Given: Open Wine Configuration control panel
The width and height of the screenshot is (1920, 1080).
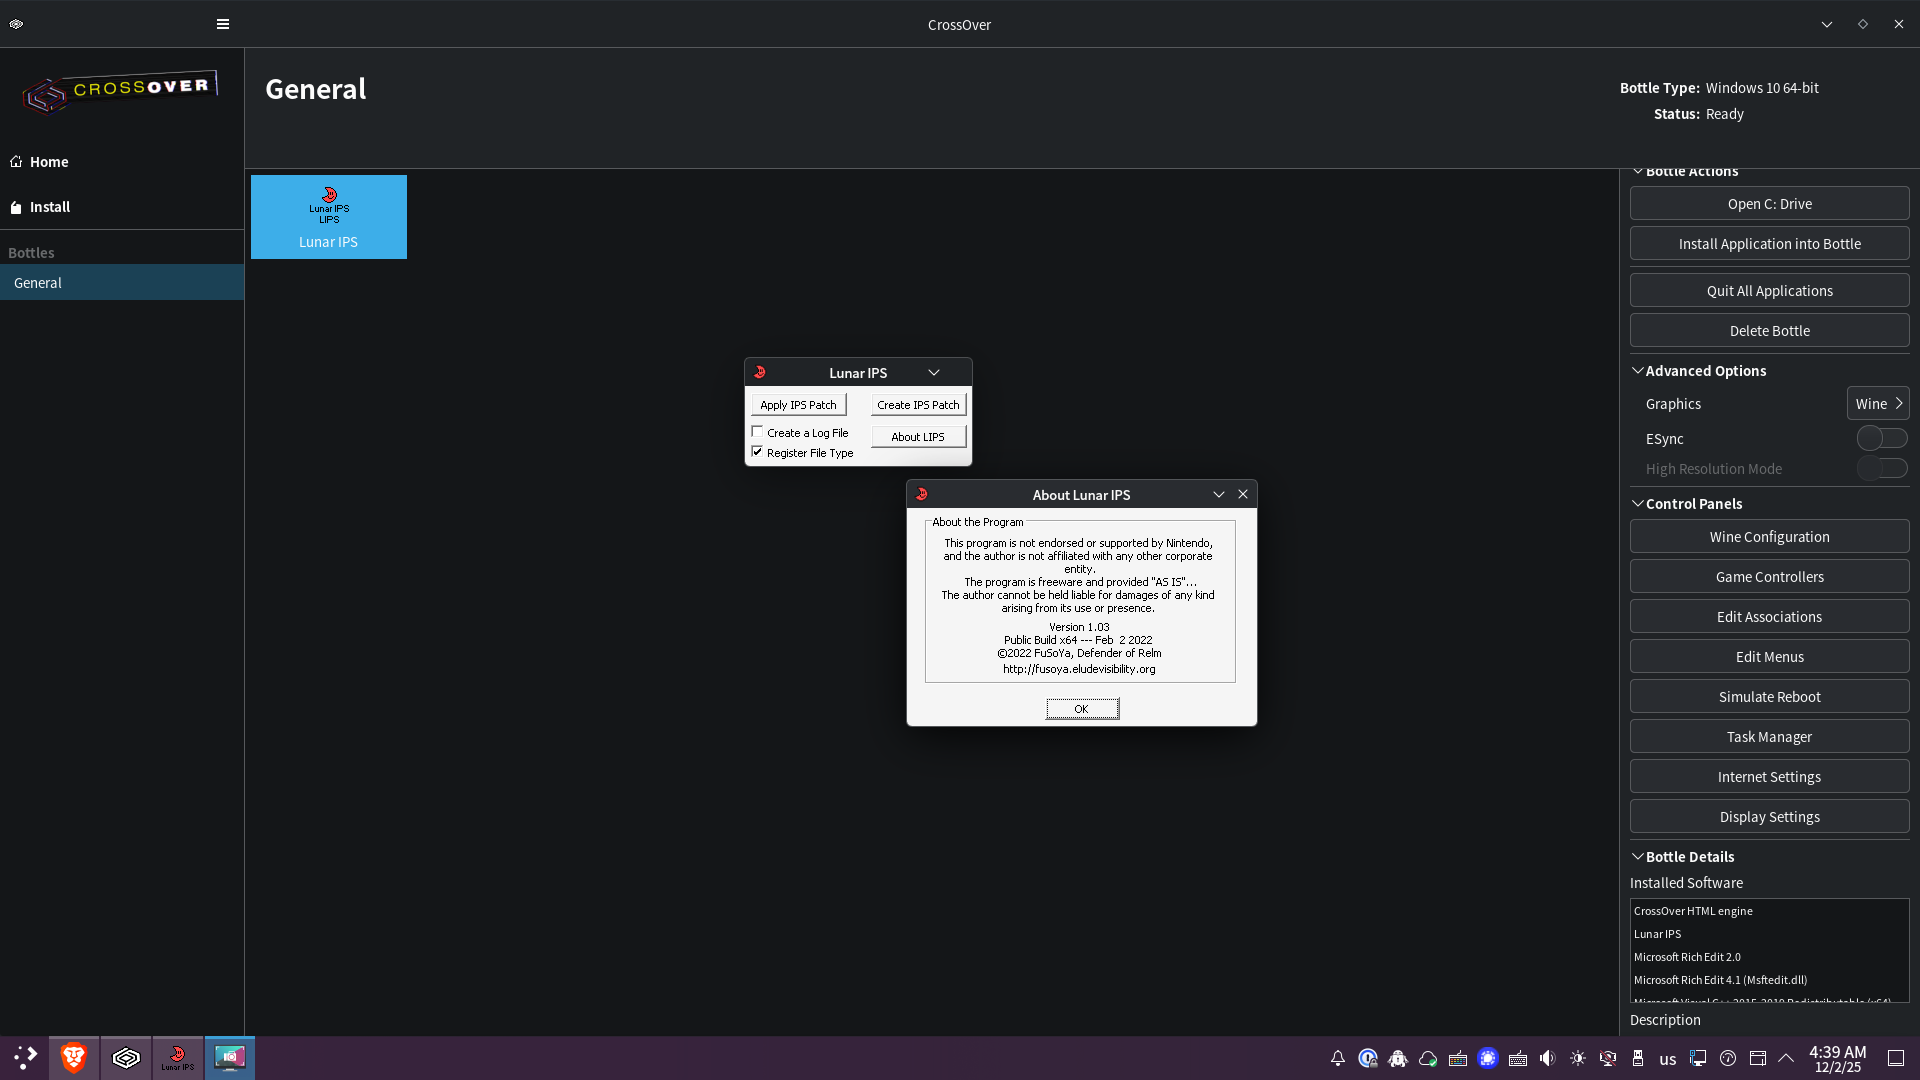Looking at the screenshot, I should (x=1769, y=536).
